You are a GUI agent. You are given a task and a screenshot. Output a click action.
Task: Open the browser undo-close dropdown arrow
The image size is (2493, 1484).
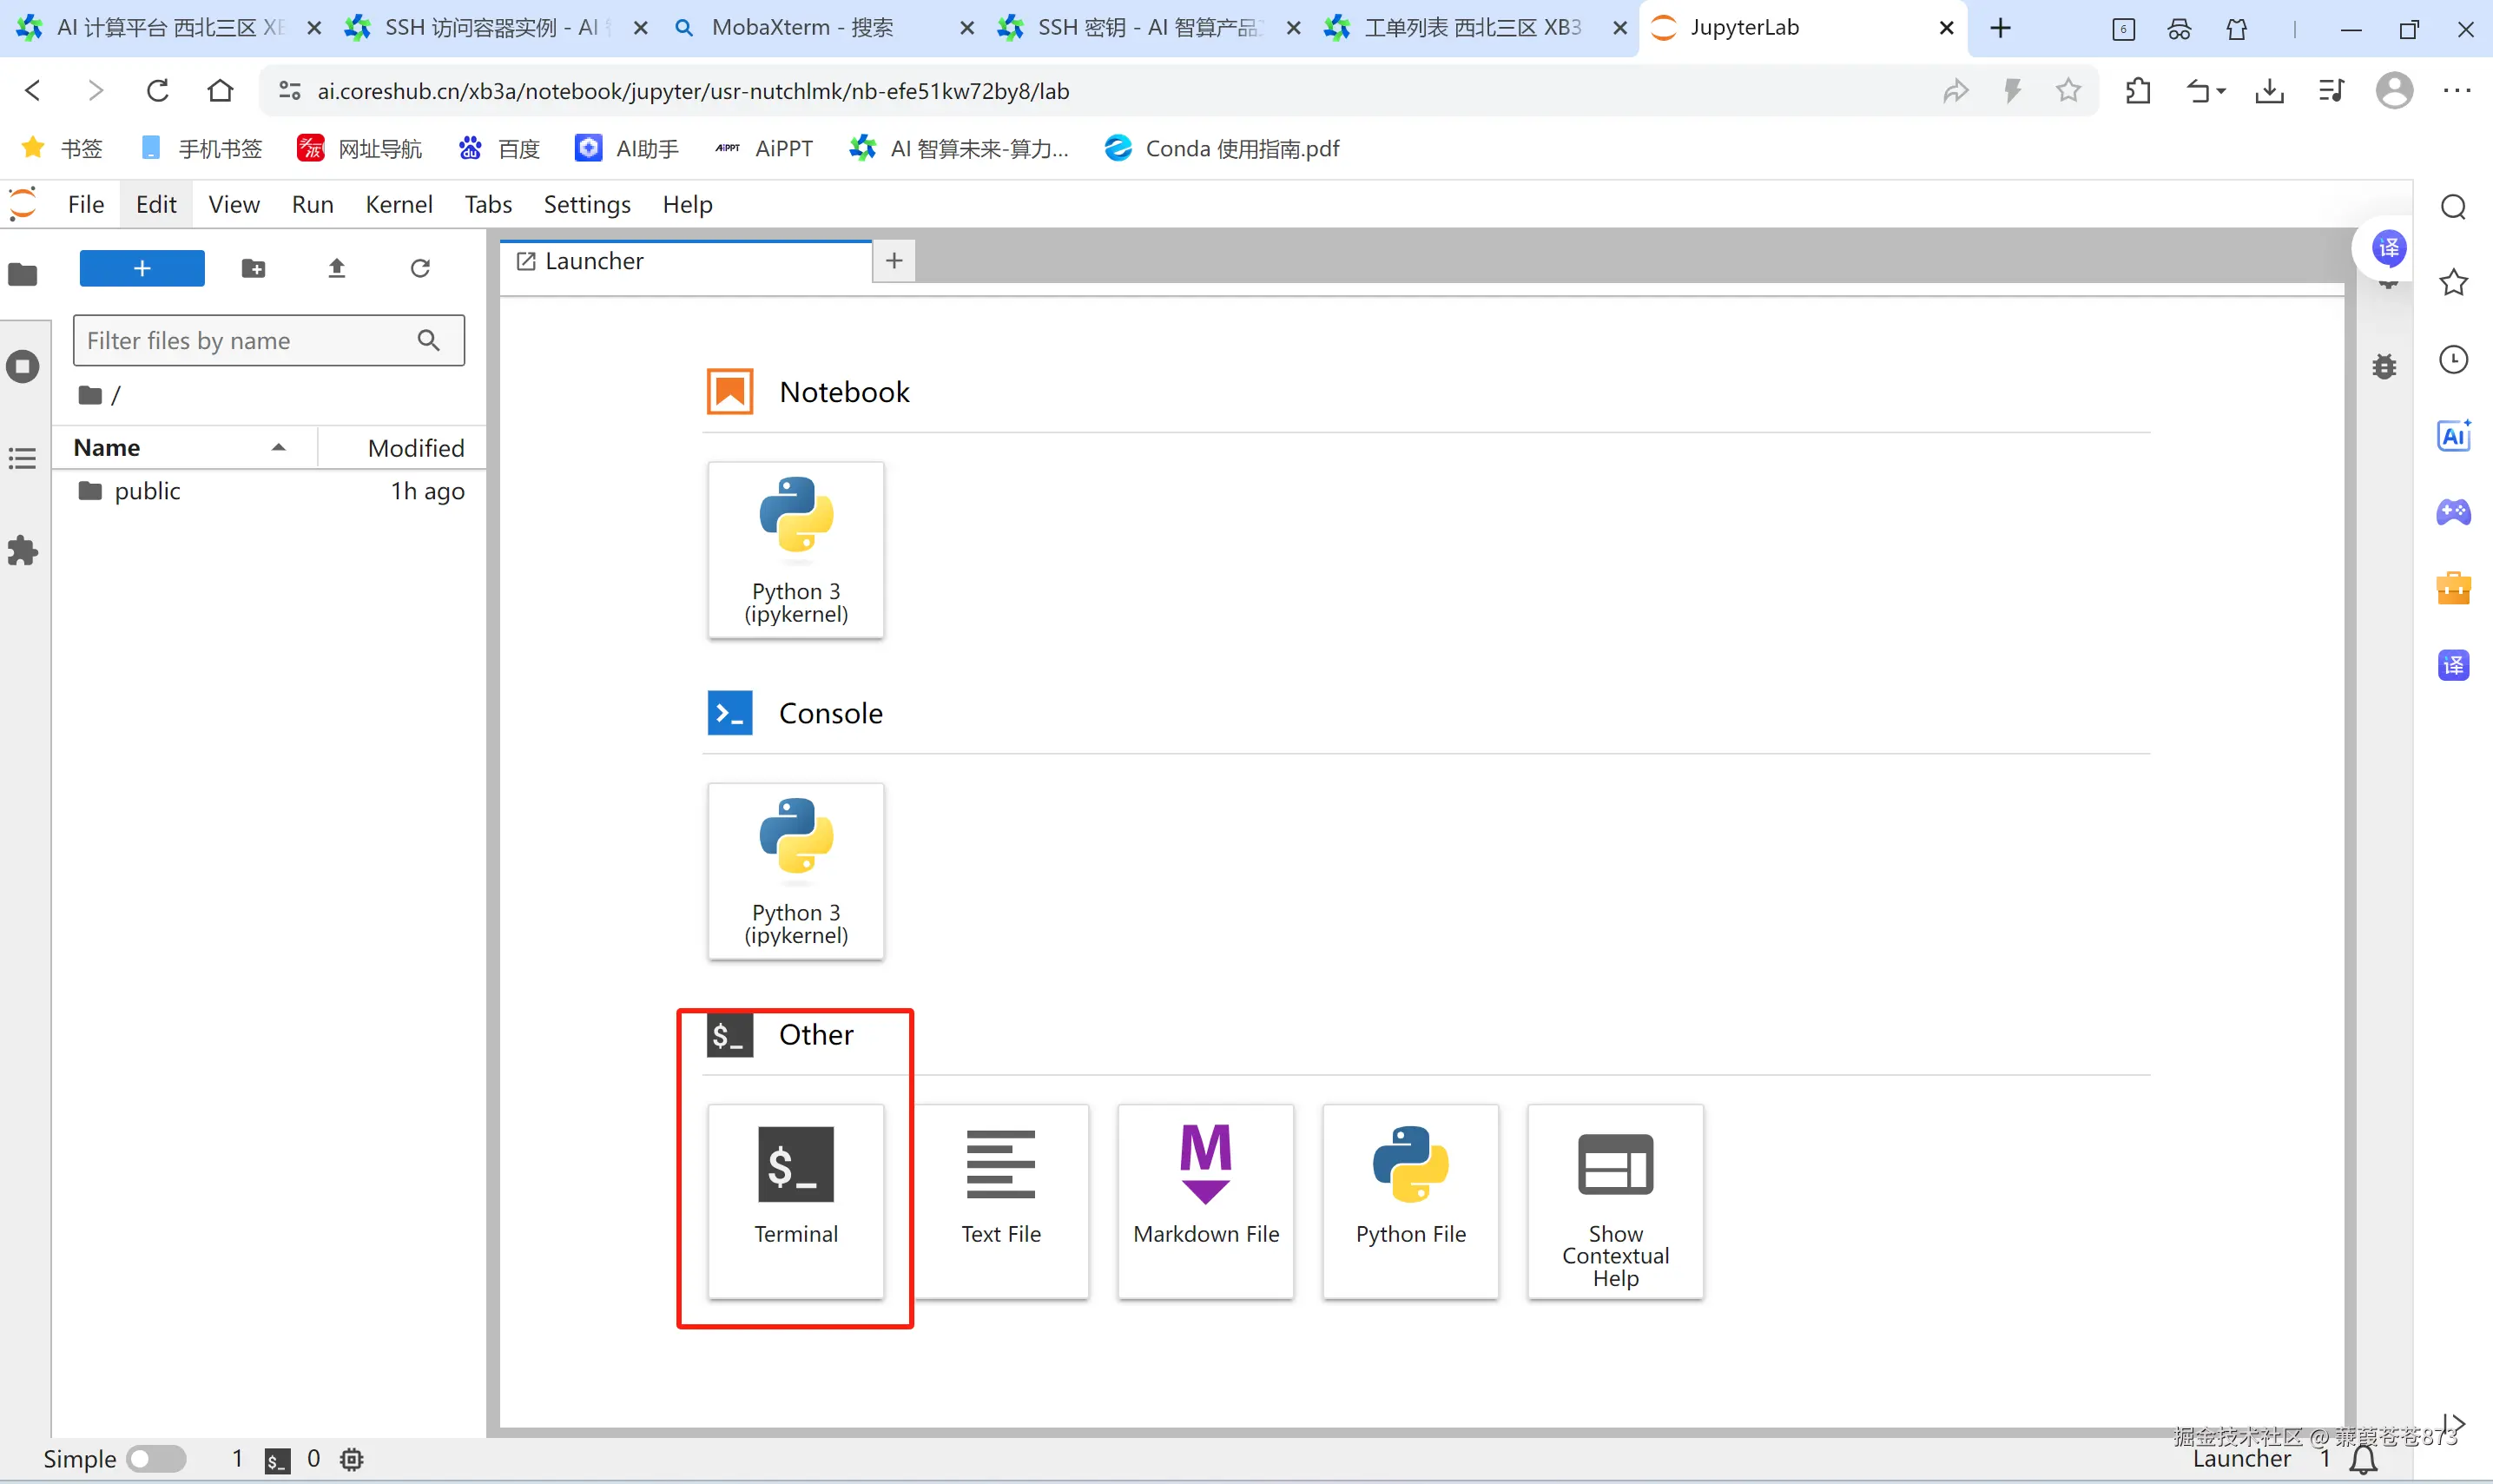2221,91
